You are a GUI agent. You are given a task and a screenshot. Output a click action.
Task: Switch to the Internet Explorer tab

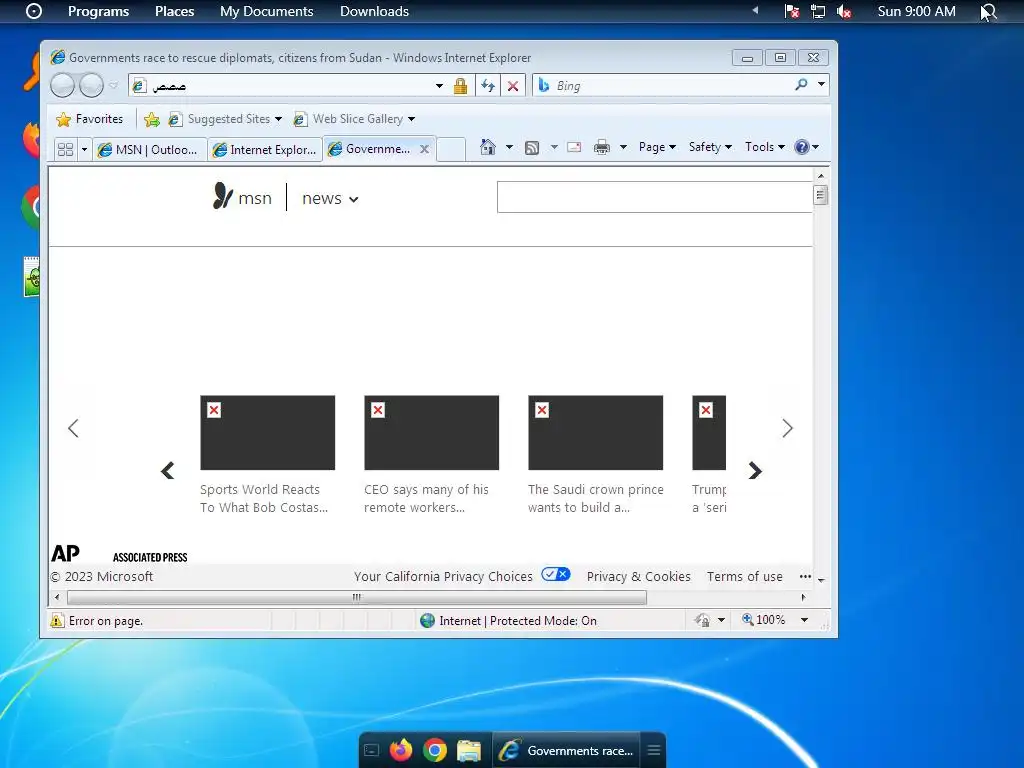coord(265,150)
